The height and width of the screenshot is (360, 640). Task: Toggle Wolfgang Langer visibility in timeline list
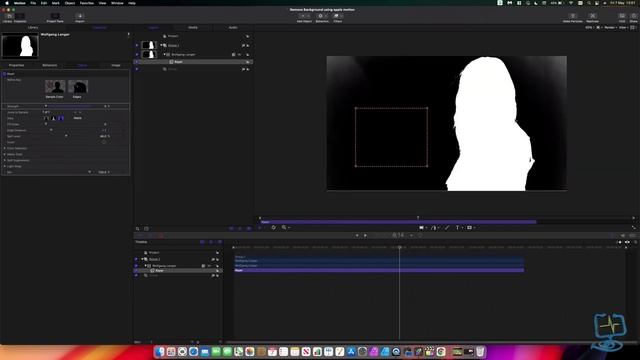[x=136, y=266]
